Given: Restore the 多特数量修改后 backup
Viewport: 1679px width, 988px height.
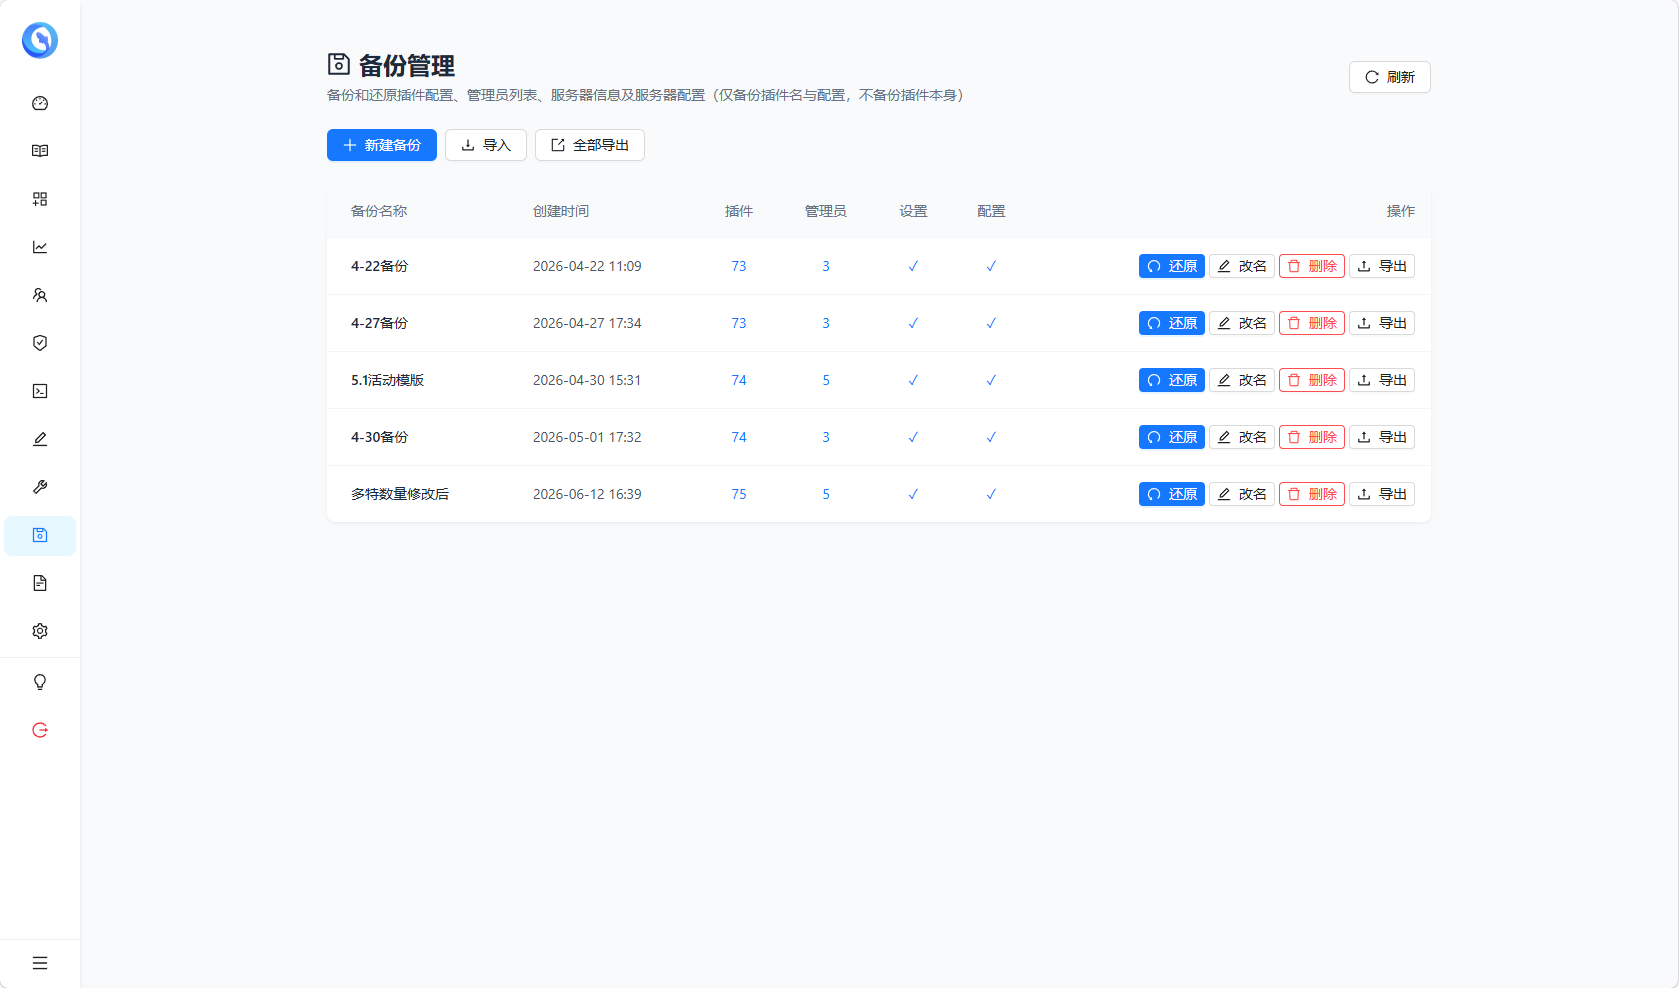Looking at the screenshot, I should [x=1172, y=494].
